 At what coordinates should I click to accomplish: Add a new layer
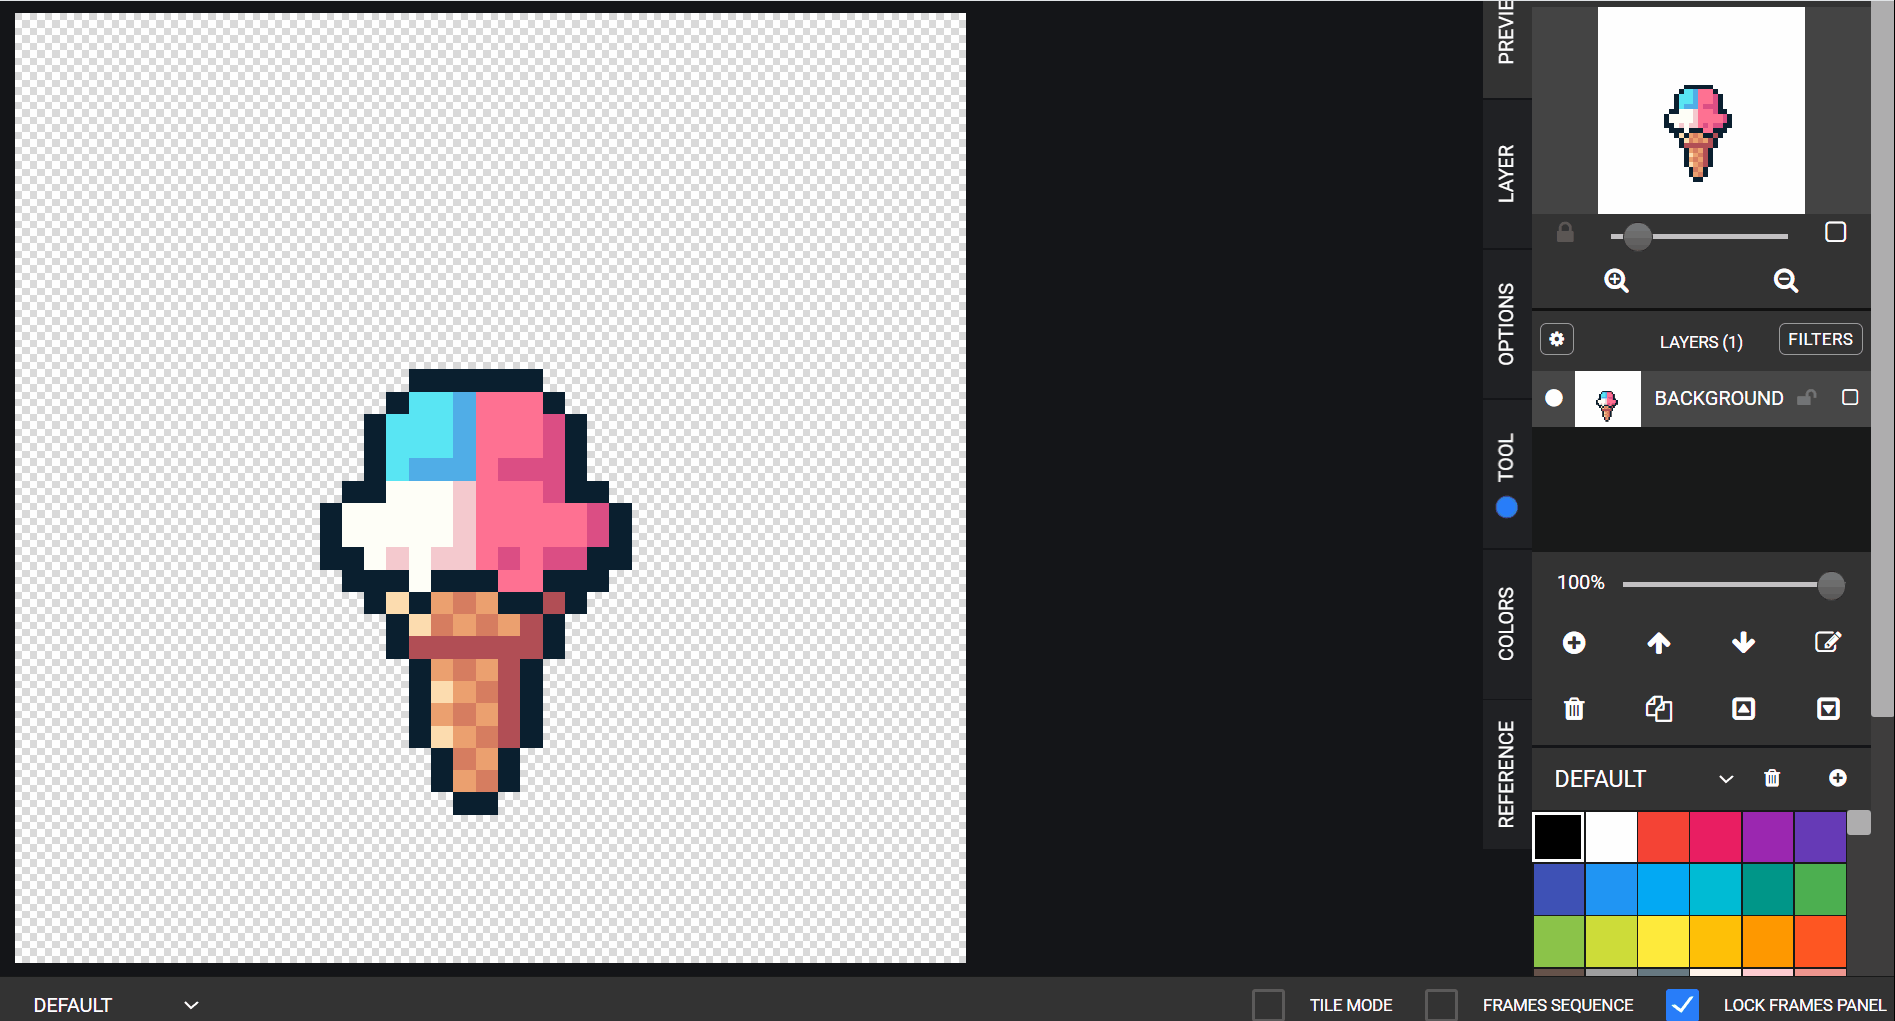click(x=1574, y=642)
